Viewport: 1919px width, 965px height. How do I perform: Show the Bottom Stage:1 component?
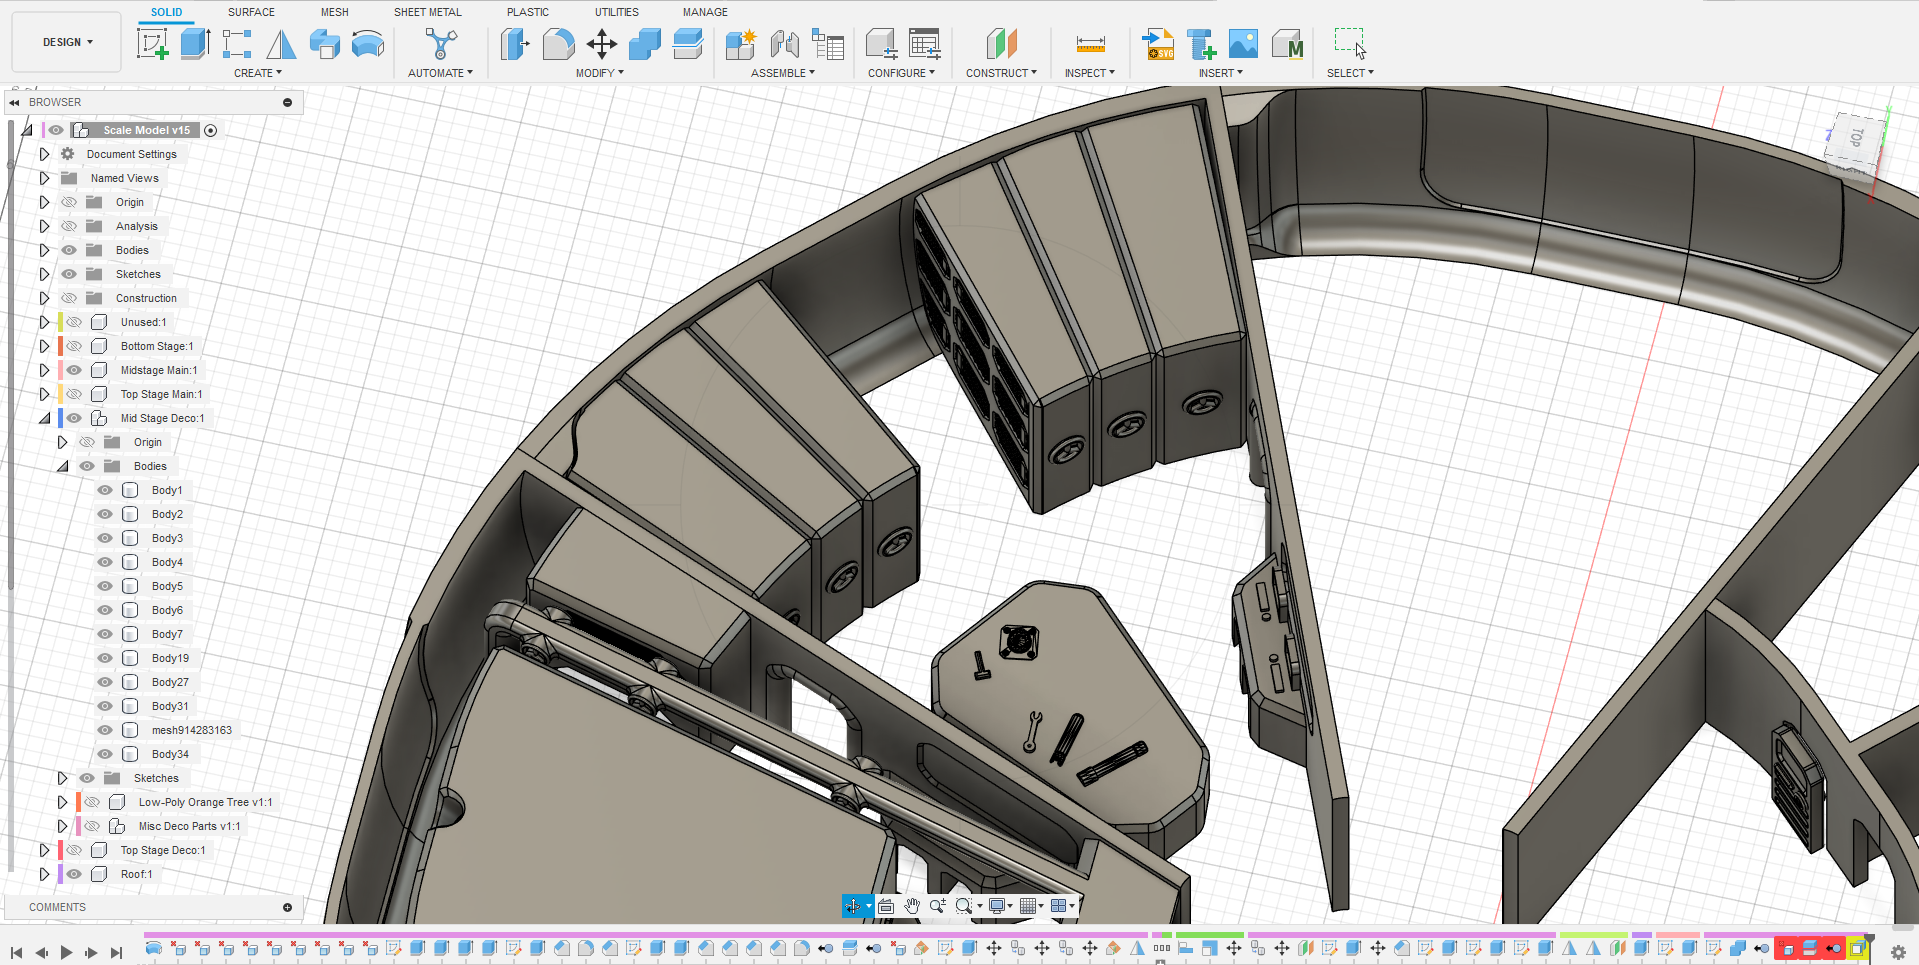pos(74,346)
